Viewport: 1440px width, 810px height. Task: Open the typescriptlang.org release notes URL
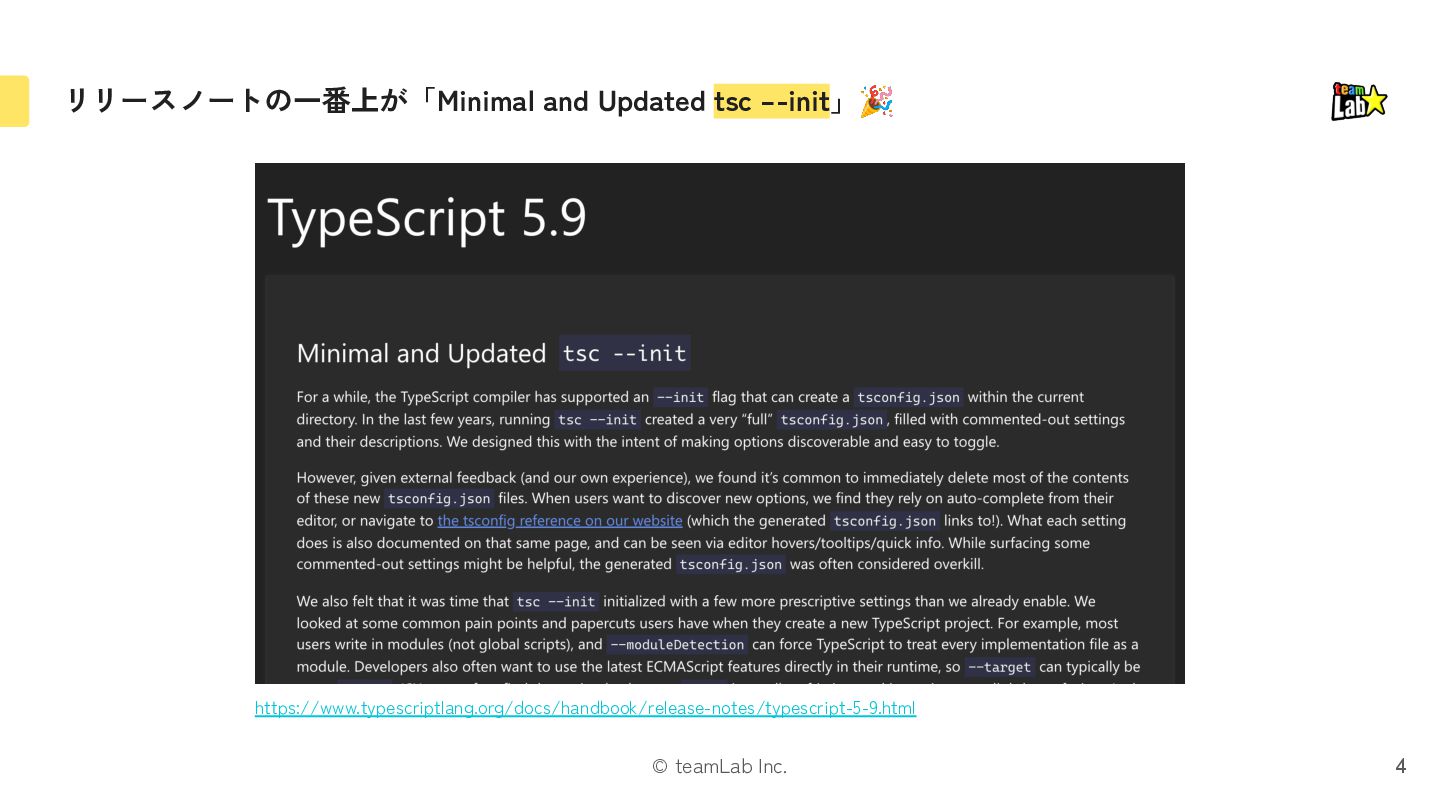[585, 708]
